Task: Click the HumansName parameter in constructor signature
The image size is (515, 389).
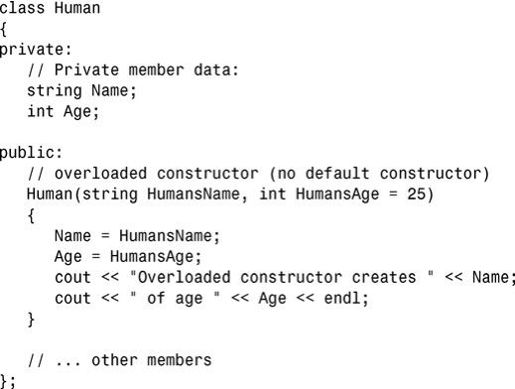Action: pyautogui.click(x=193, y=194)
